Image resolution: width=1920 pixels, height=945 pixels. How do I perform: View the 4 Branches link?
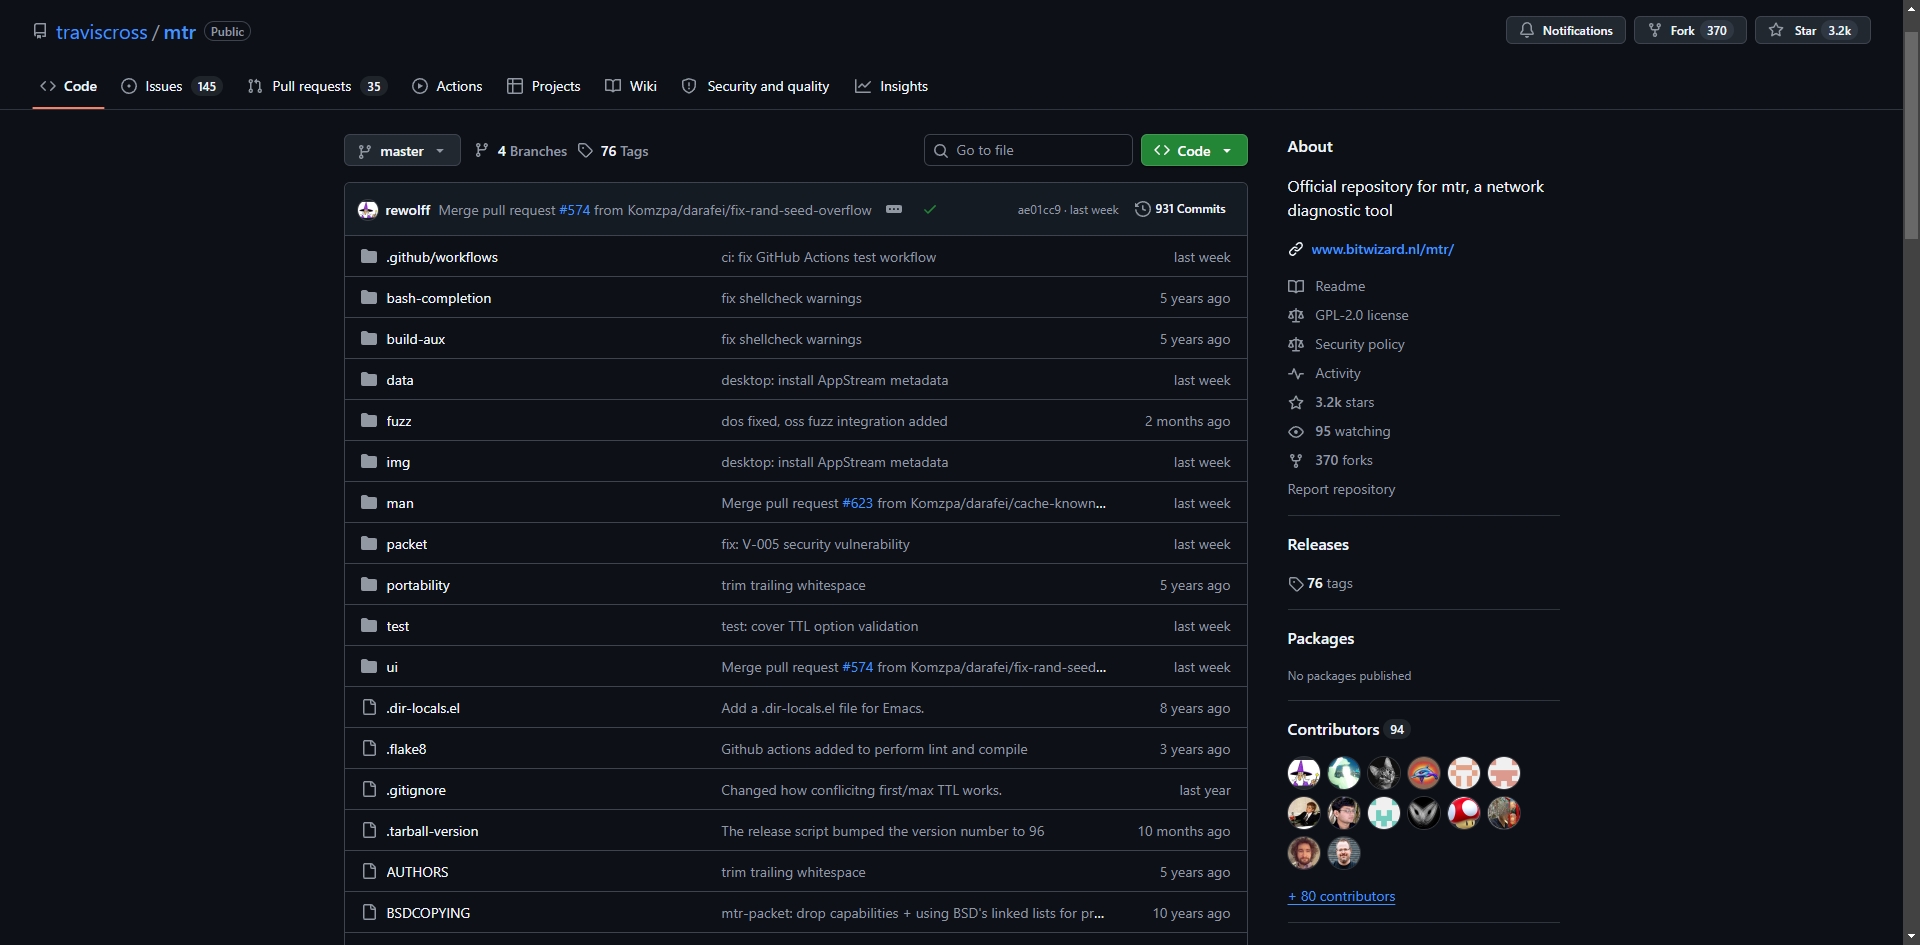[521, 151]
